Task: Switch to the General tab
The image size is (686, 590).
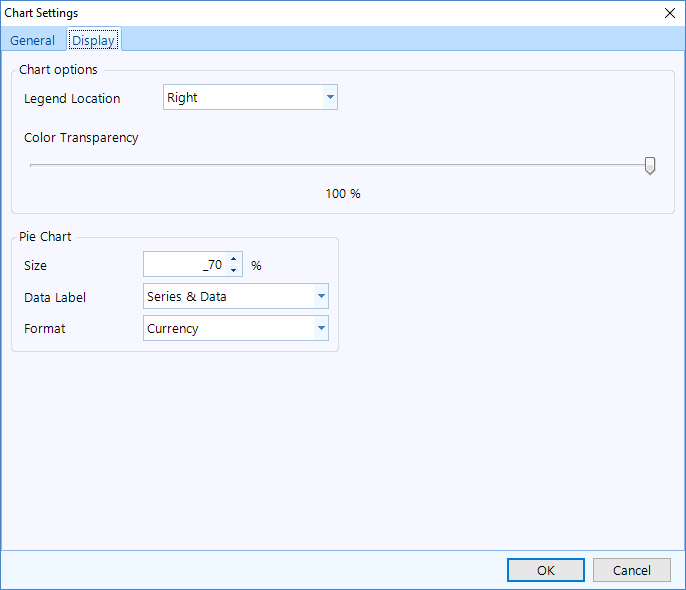Action: coord(32,40)
